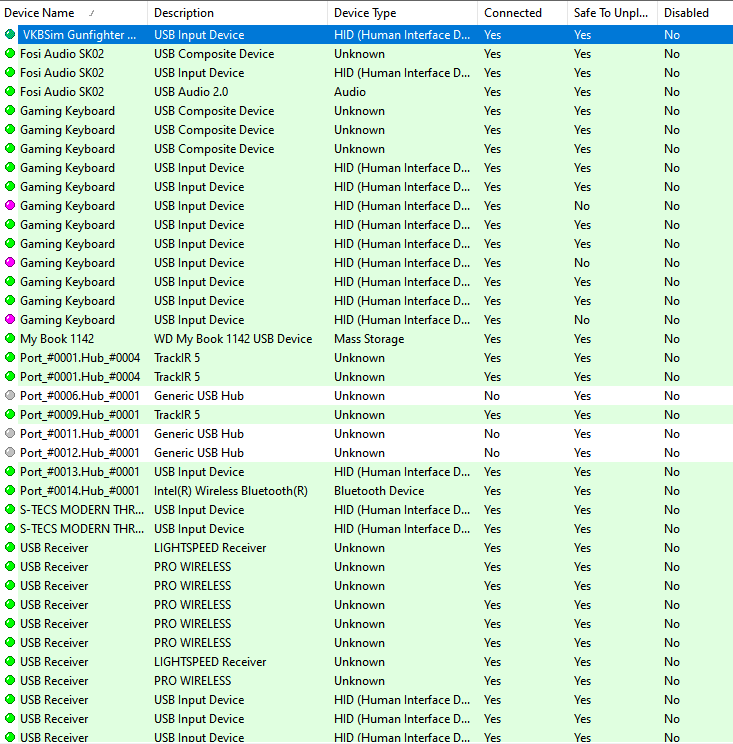Sort by the Device Type column header
This screenshot has width=733, height=744.
point(402,13)
